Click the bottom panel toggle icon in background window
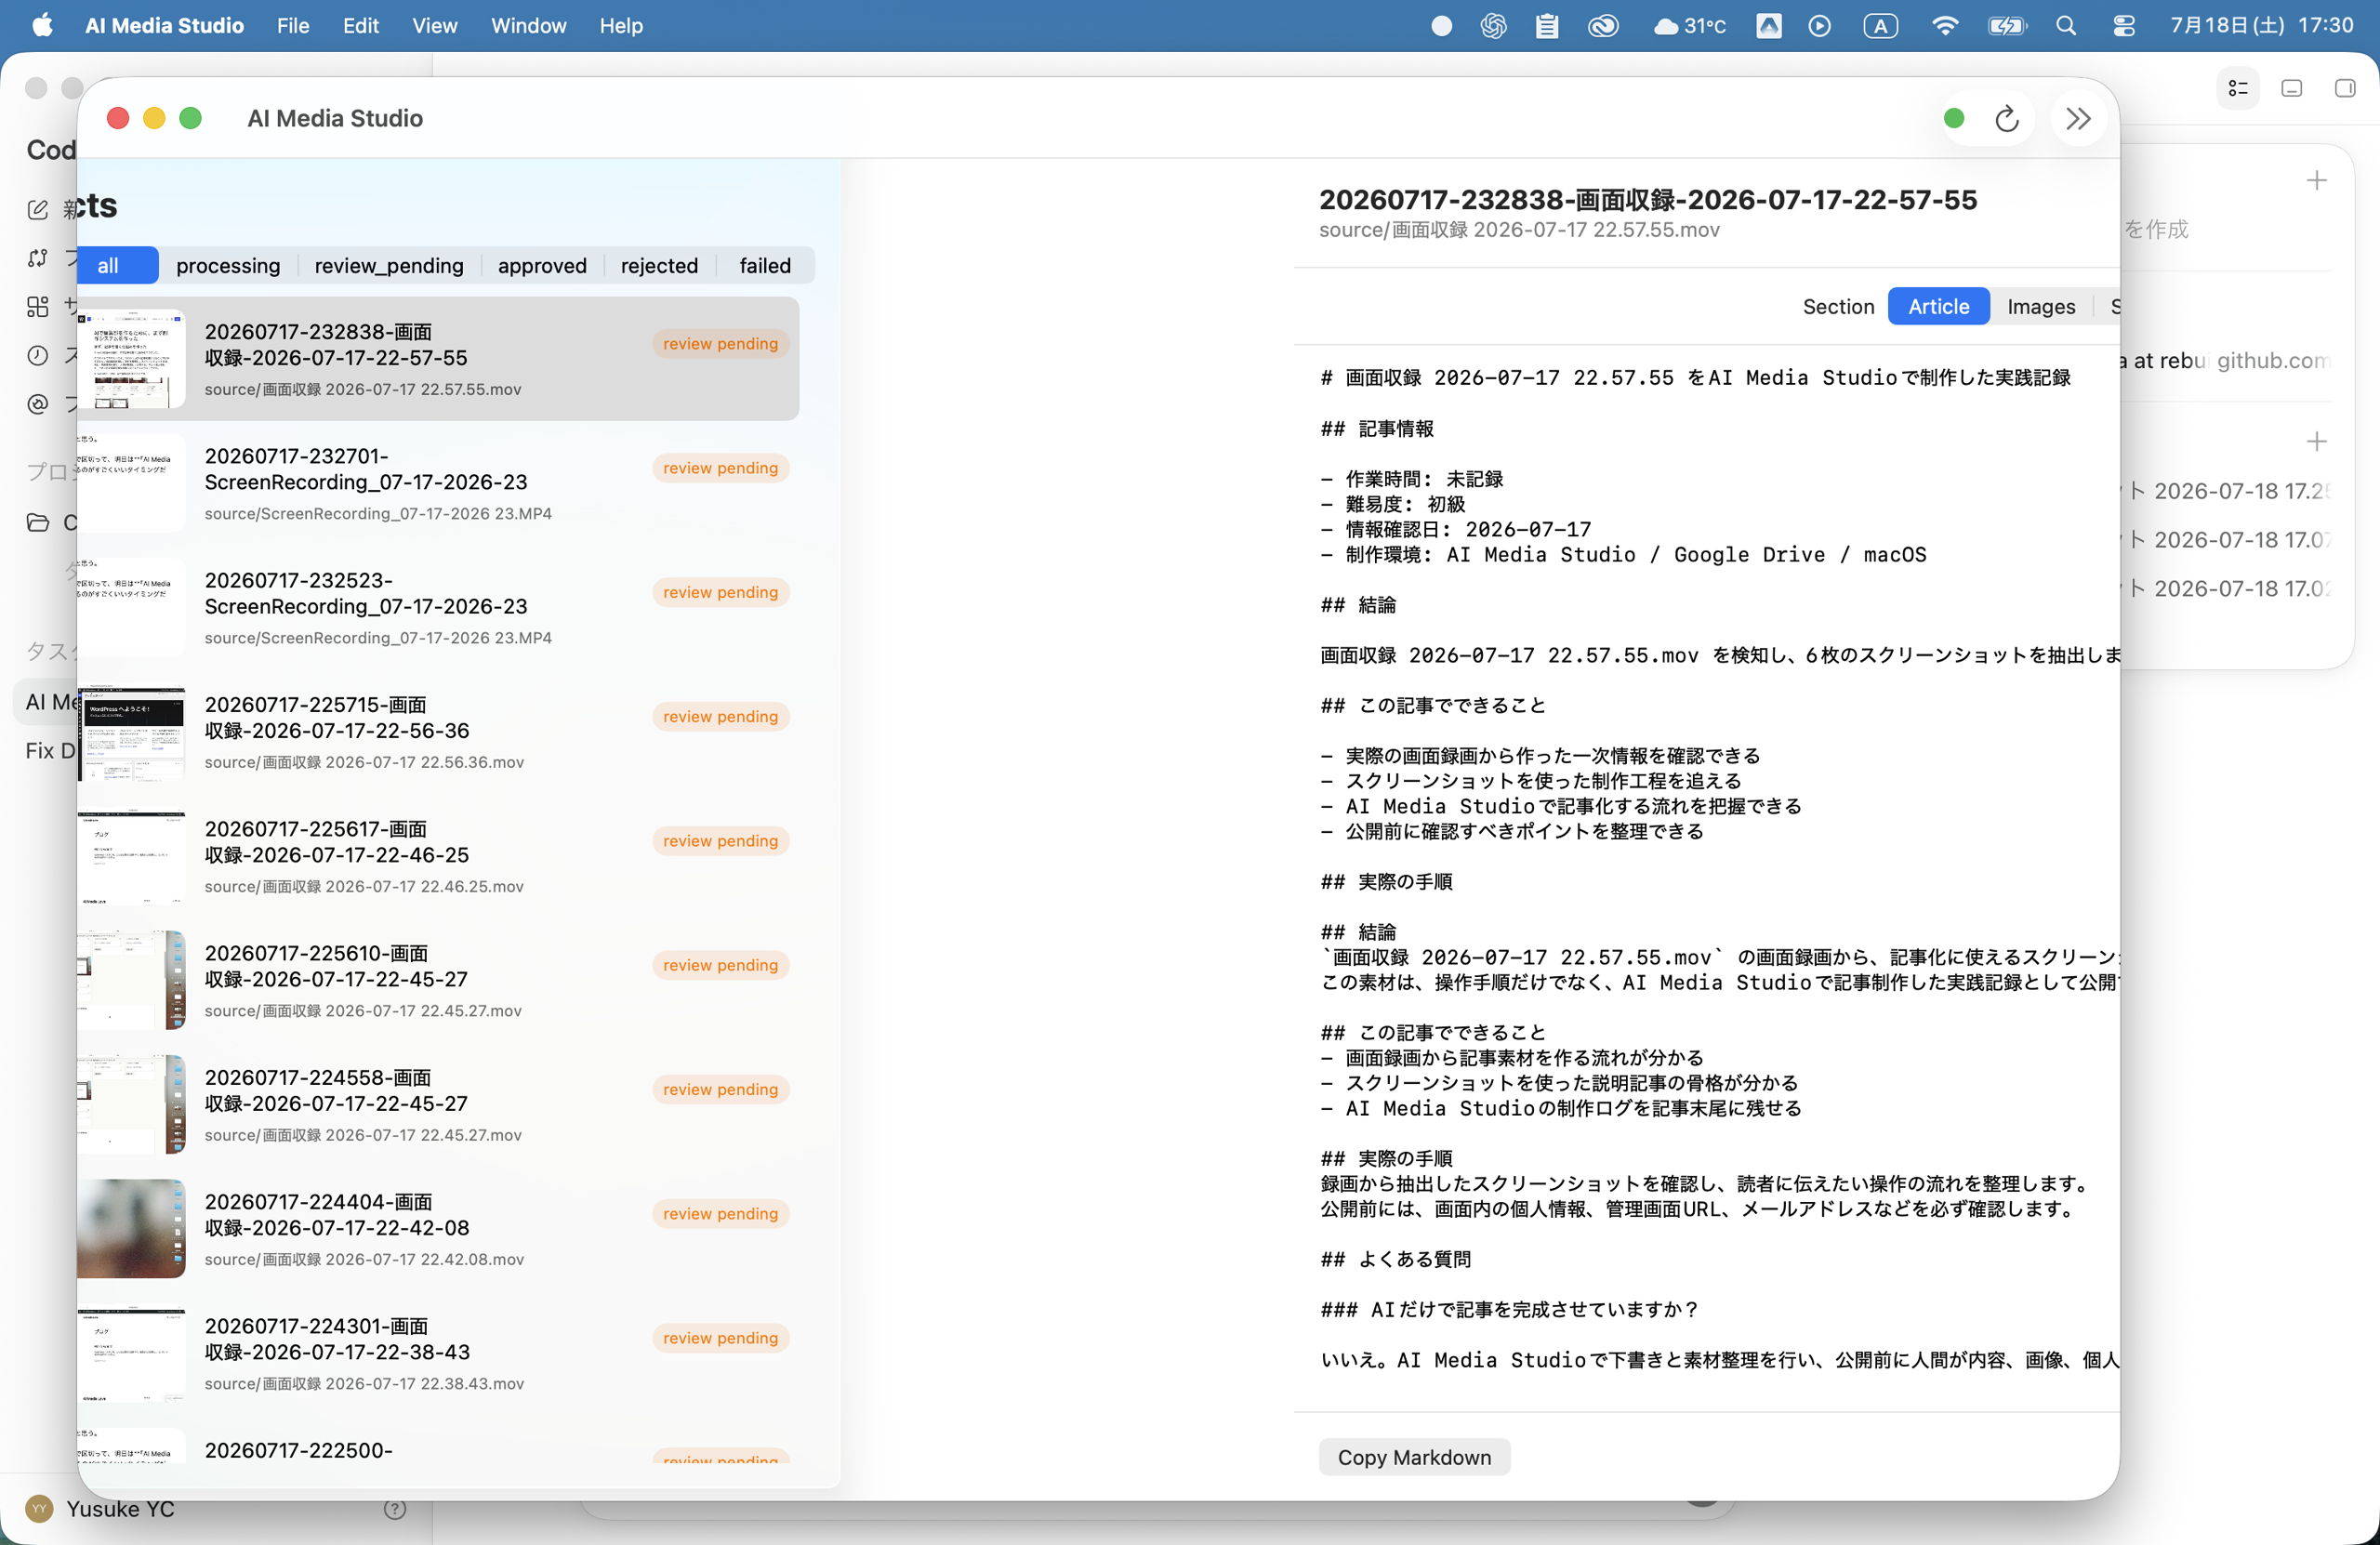 tap(2292, 89)
